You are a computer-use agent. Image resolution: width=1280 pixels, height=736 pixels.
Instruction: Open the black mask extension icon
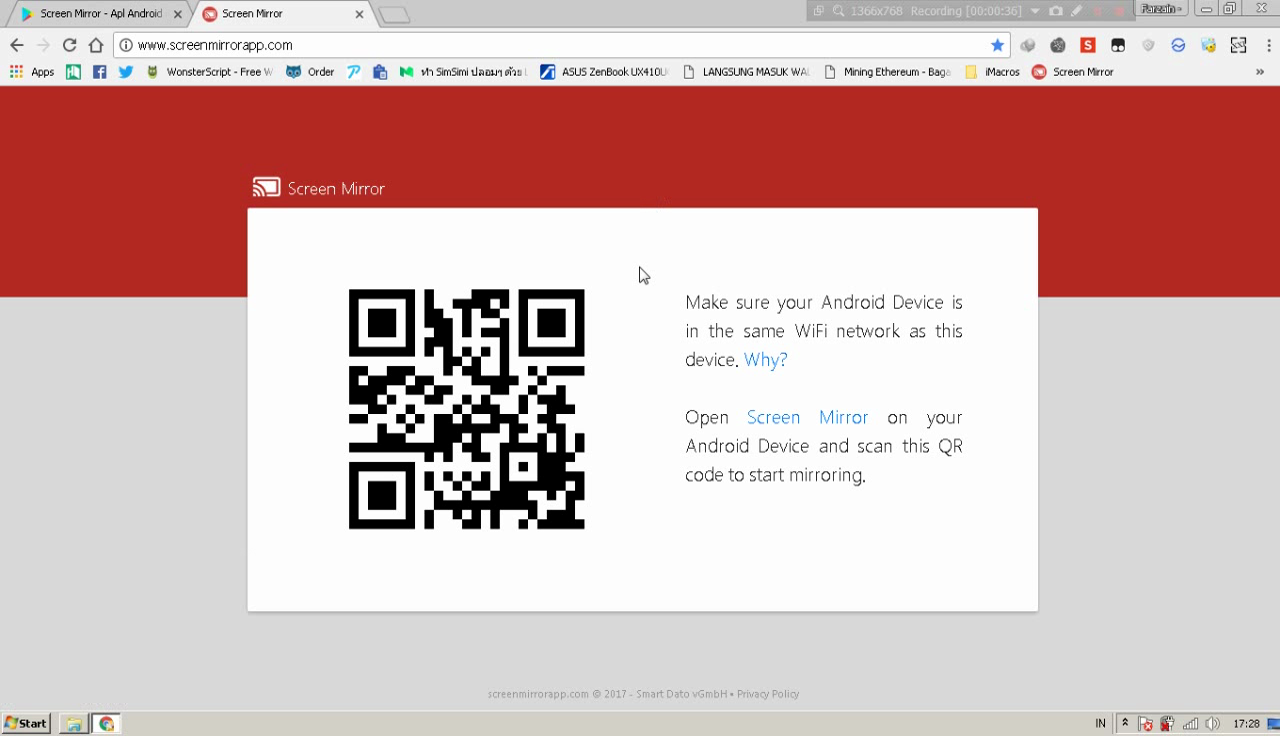pos(1118,45)
